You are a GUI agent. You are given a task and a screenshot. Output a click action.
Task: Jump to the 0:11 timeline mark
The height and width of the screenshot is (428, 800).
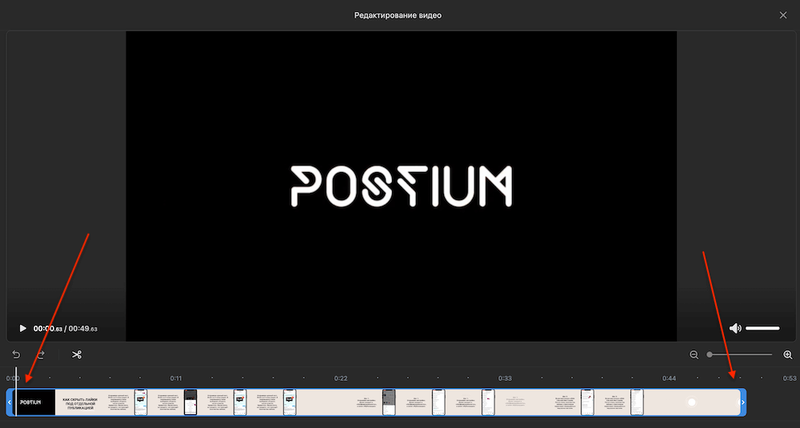176,379
